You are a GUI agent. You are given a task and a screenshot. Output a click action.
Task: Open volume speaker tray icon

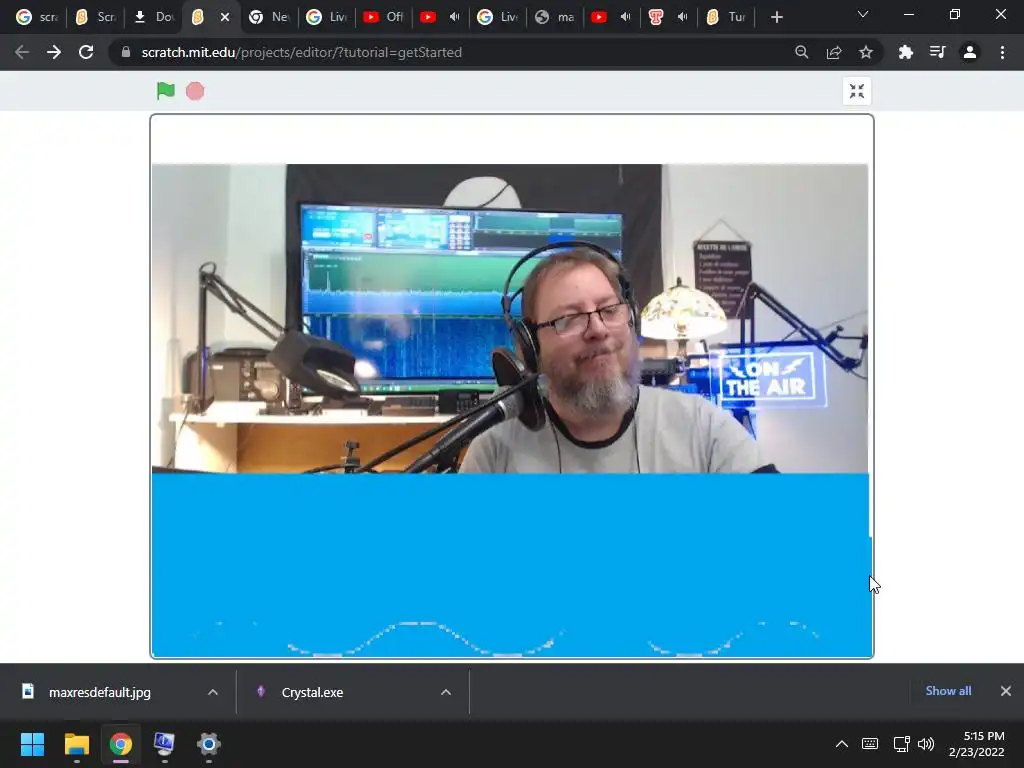pyautogui.click(x=926, y=744)
